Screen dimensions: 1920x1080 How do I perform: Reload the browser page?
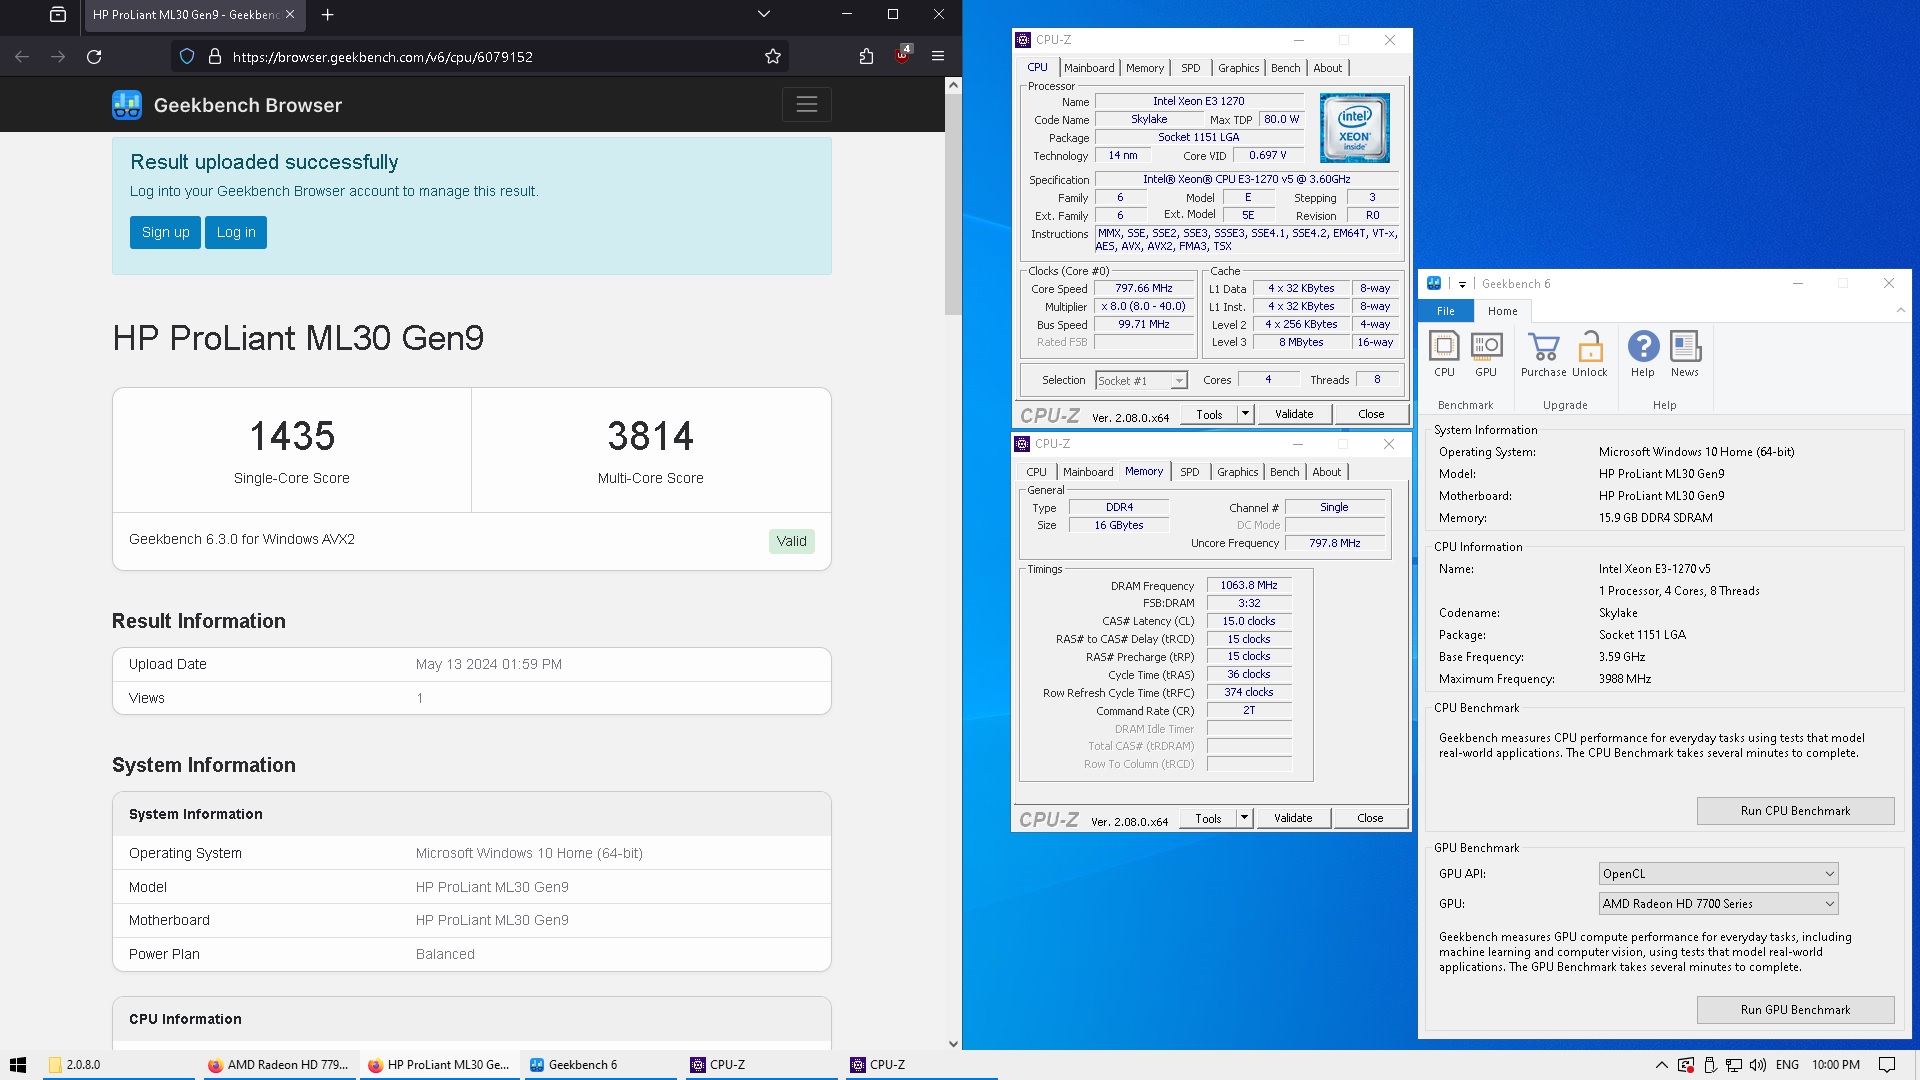(94, 56)
